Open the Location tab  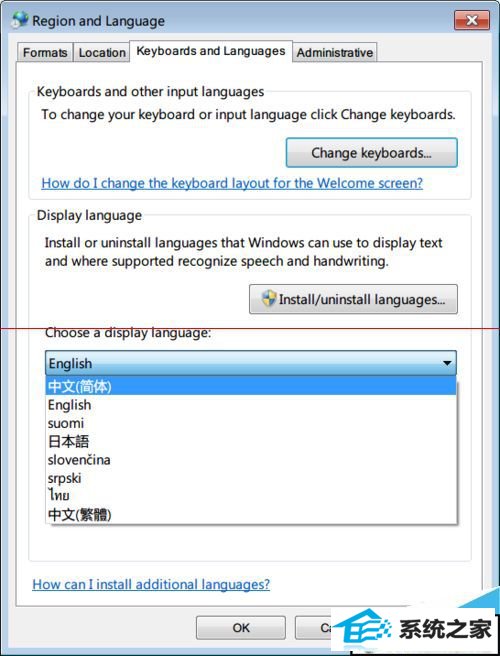(x=102, y=52)
